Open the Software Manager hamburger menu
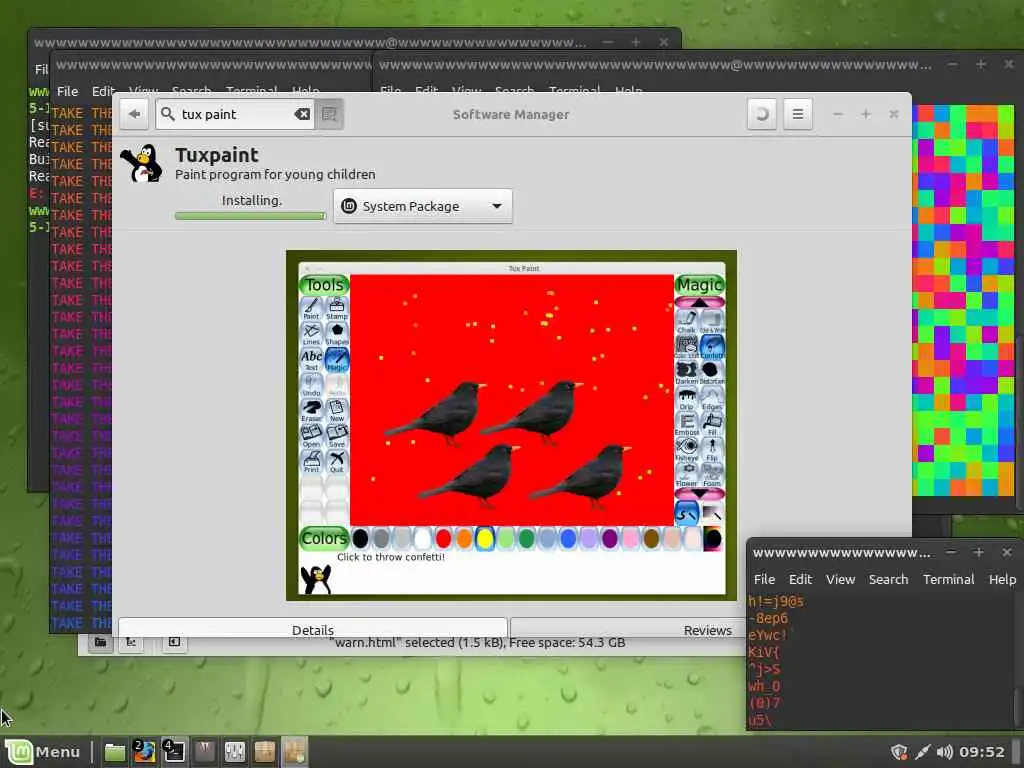The height and width of the screenshot is (768, 1024). [x=797, y=114]
